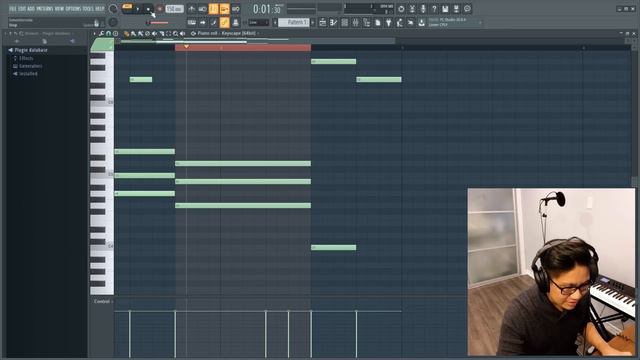Toggle wait for input to start

click(x=202, y=9)
